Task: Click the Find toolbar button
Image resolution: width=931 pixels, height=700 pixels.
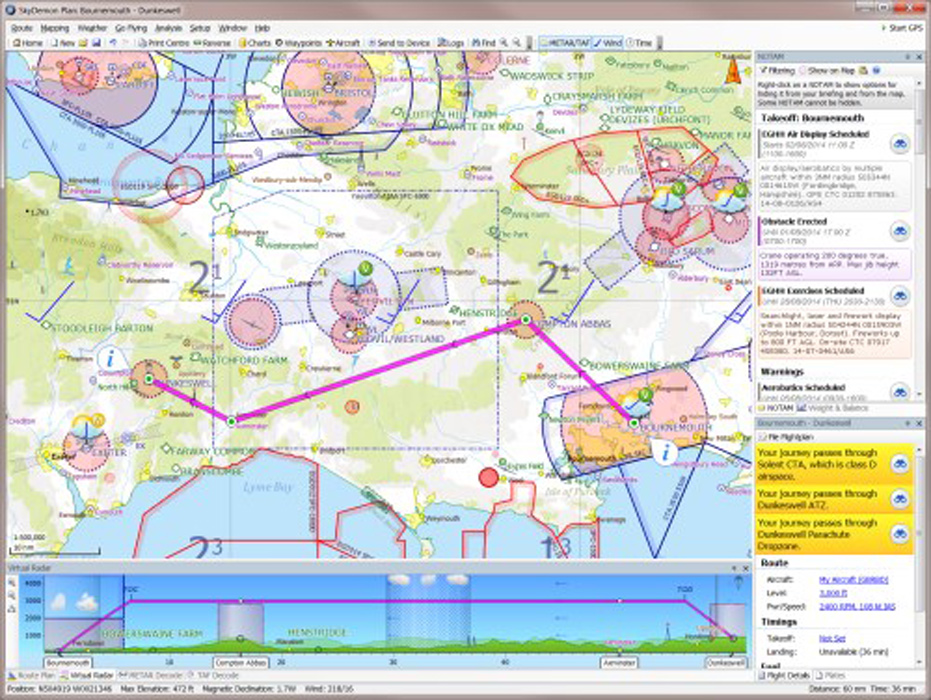Action: (483, 43)
